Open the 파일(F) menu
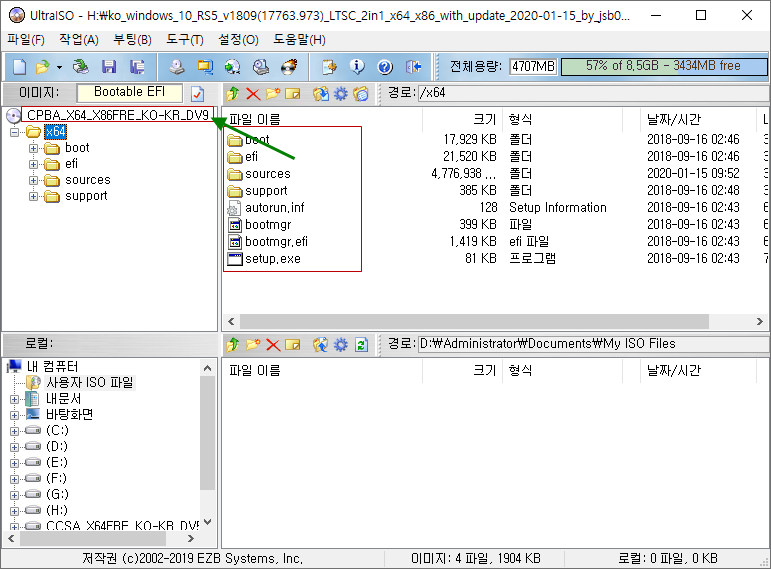771x569 pixels. coord(26,40)
